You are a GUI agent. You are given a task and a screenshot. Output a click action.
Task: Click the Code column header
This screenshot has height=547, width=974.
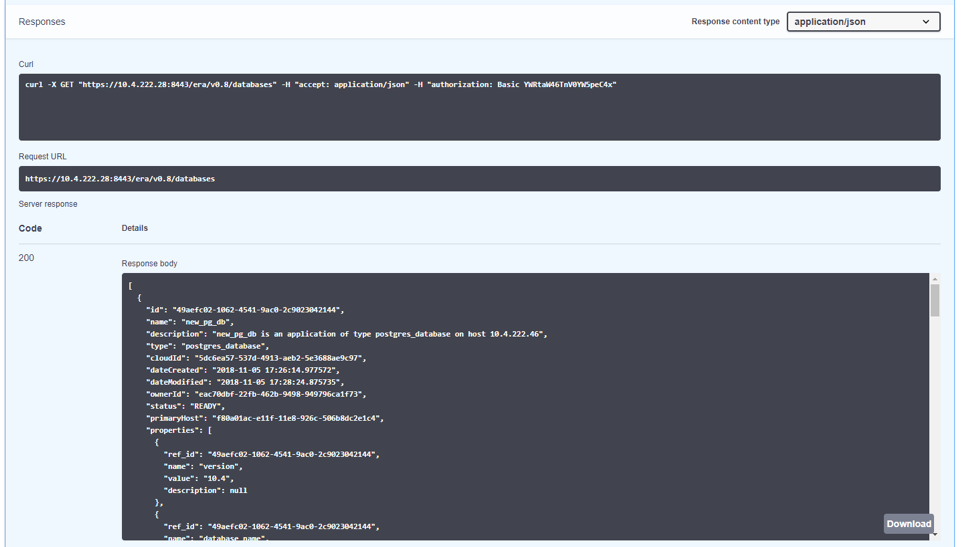click(x=30, y=228)
